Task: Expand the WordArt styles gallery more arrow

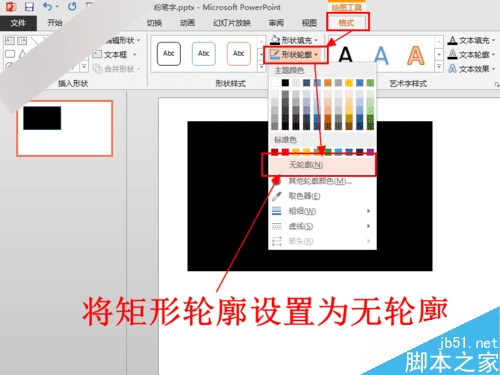Action: tap(439, 67)
